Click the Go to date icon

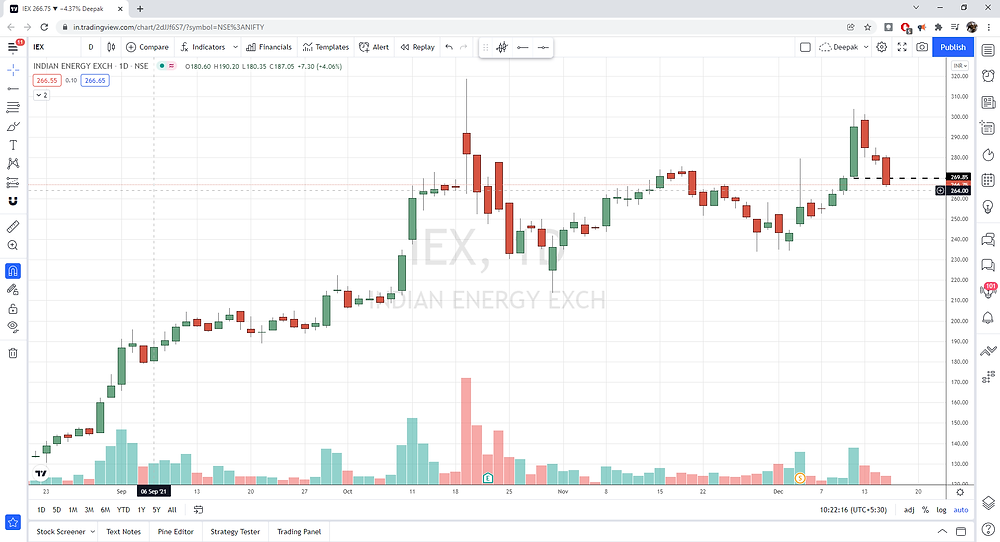198,509
